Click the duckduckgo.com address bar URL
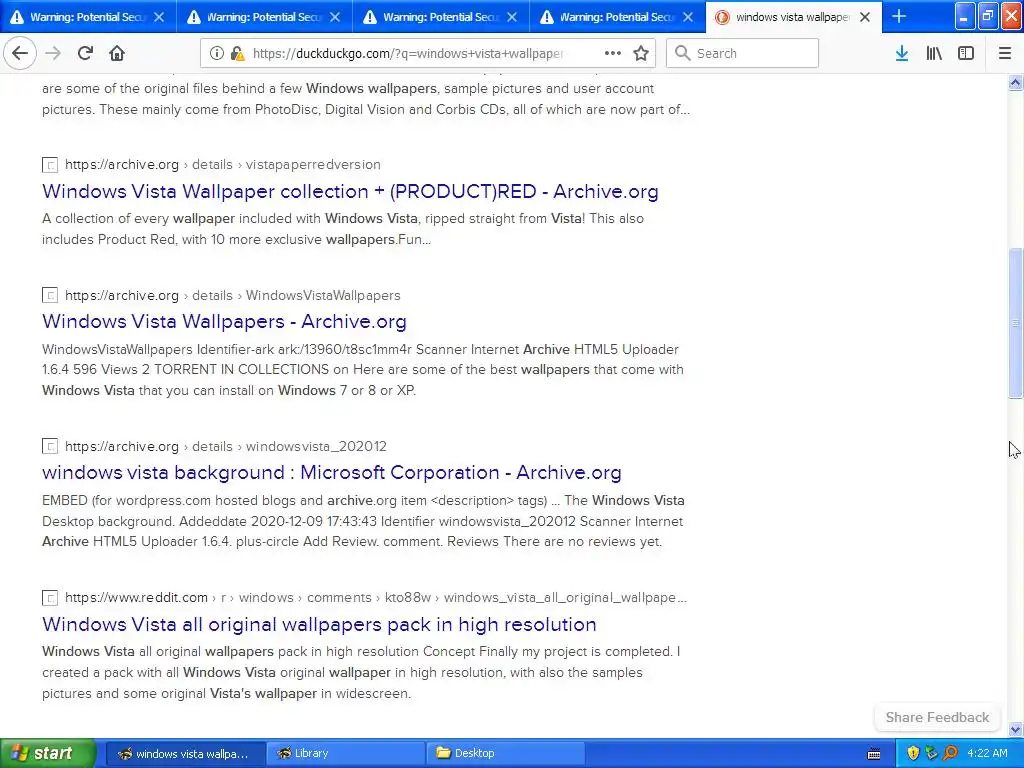 [x=408, y=54]
